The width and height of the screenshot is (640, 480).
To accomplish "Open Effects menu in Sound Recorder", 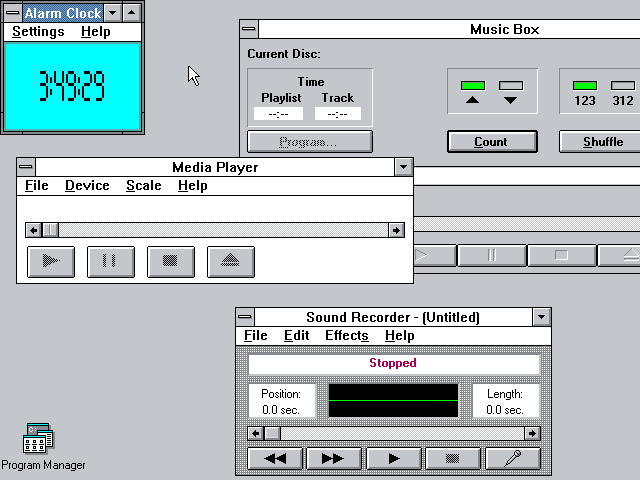I will pos(347,336).
